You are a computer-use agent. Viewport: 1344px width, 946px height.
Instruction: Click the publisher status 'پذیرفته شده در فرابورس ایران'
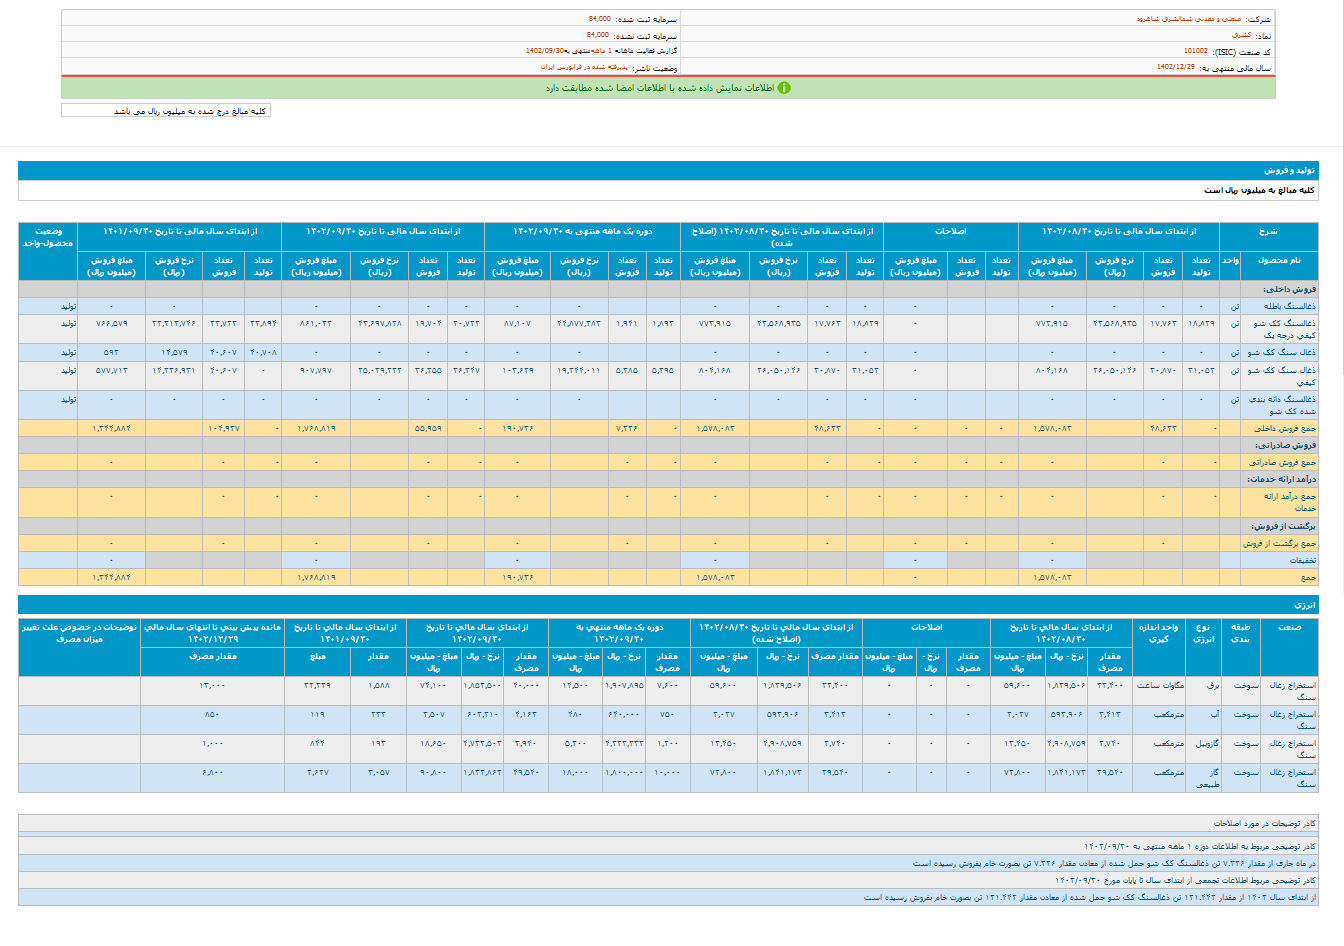coord(584,67)
